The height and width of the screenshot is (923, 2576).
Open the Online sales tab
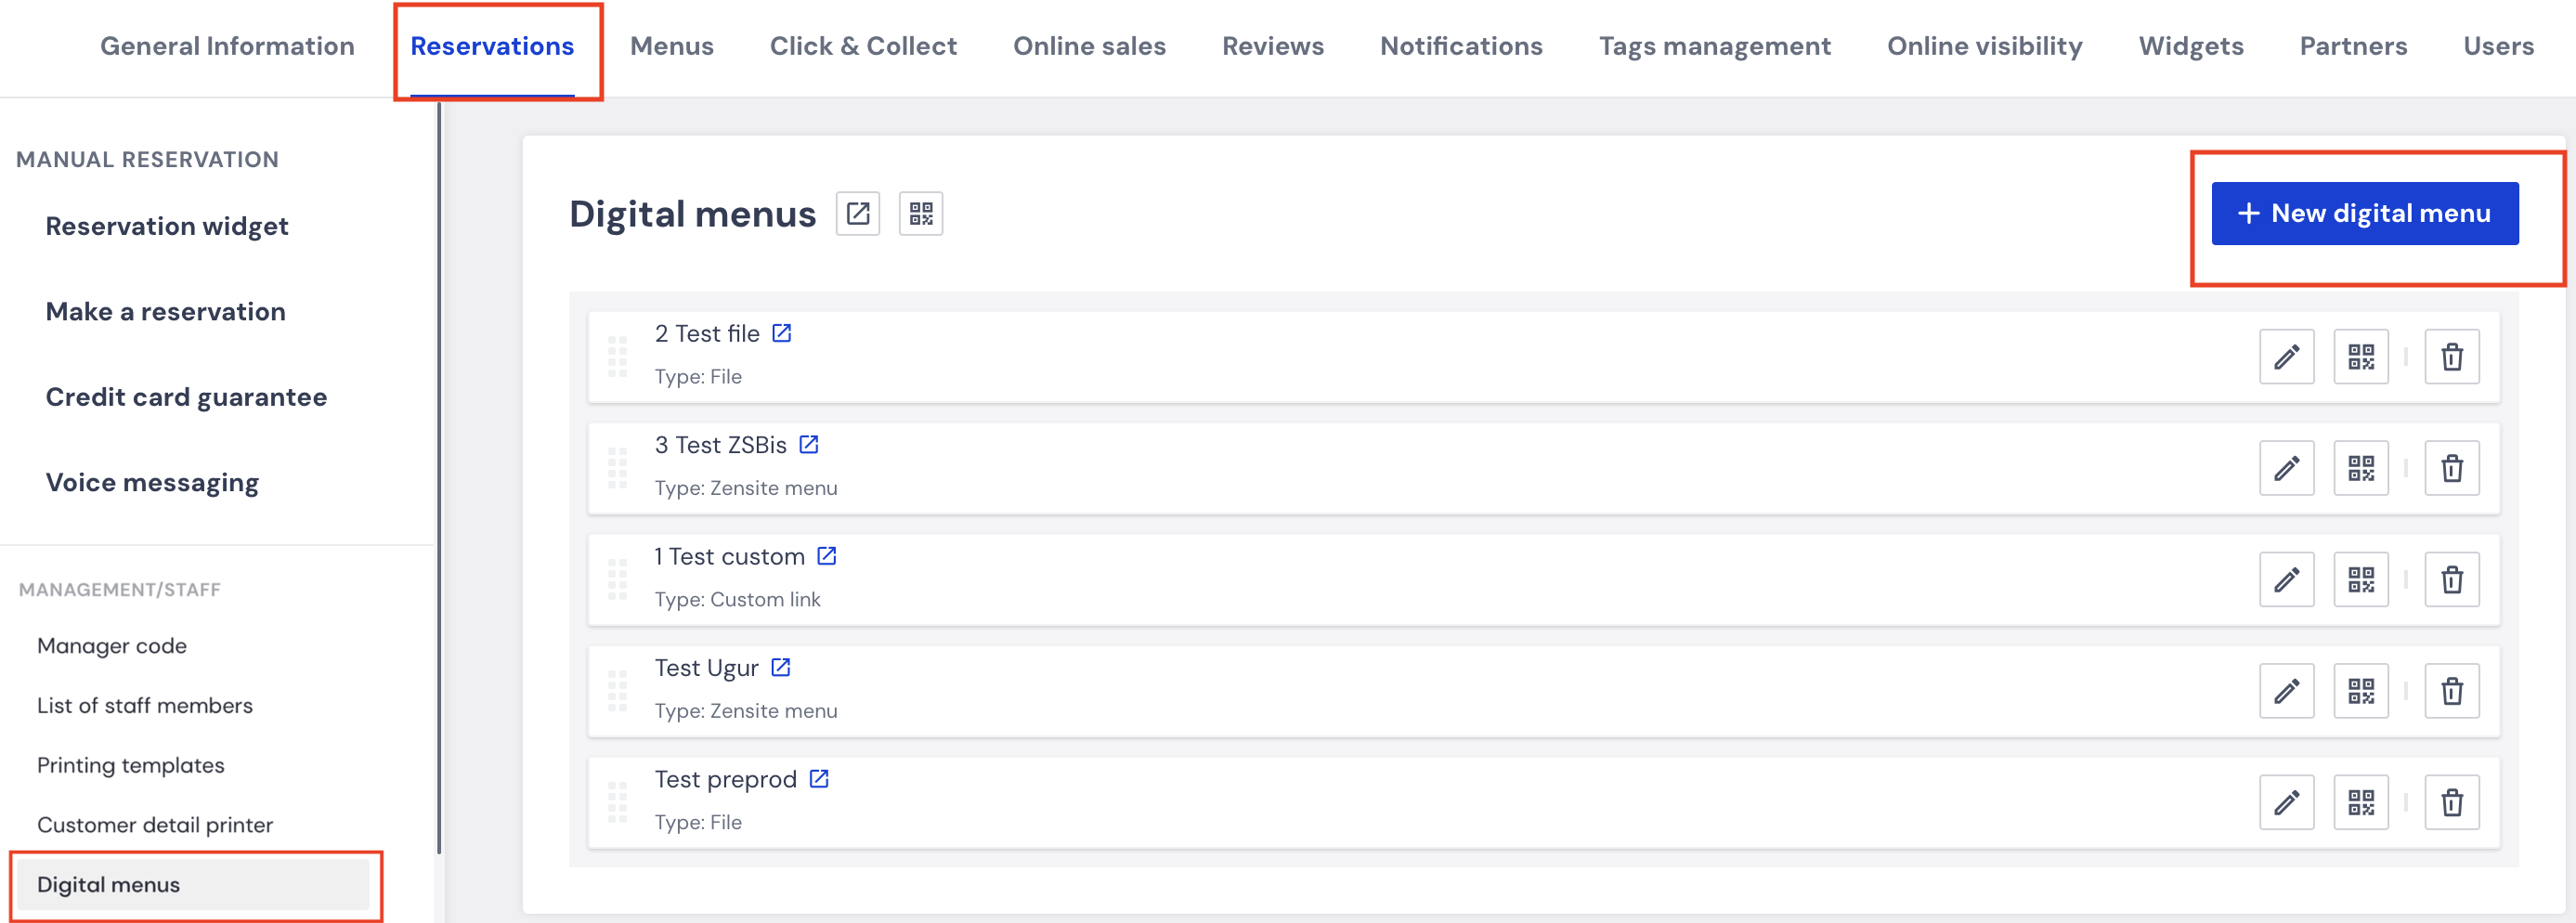click(x=1089, y=46)
